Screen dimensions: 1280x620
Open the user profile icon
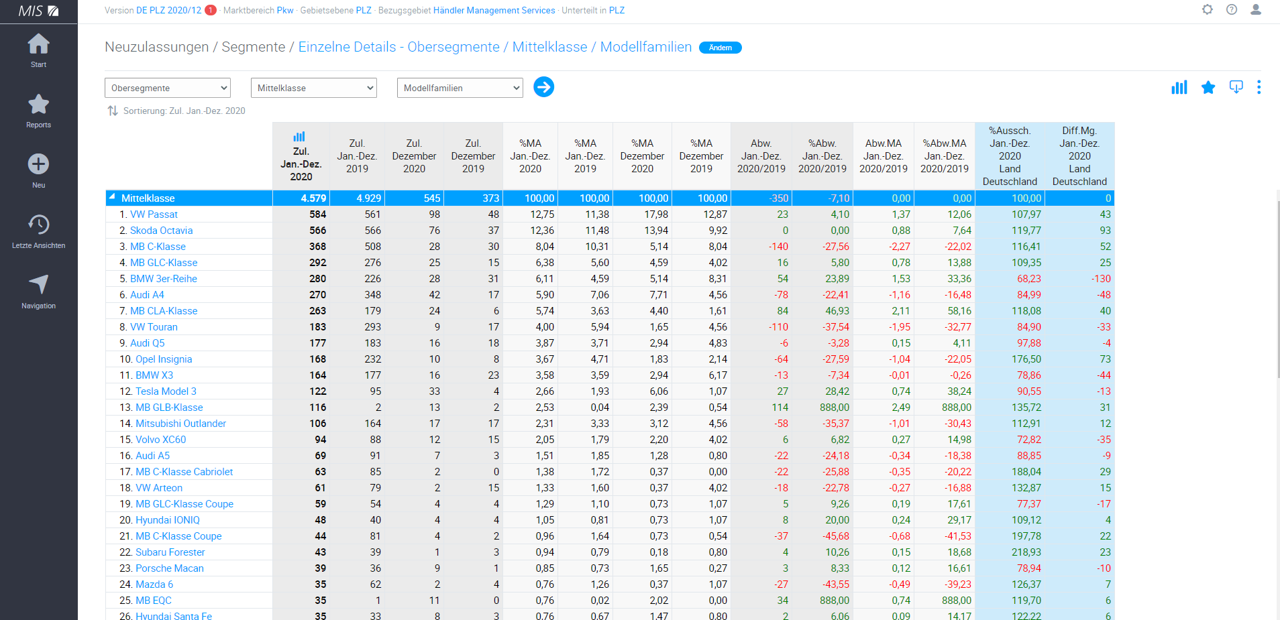[x=1256, y=10]
